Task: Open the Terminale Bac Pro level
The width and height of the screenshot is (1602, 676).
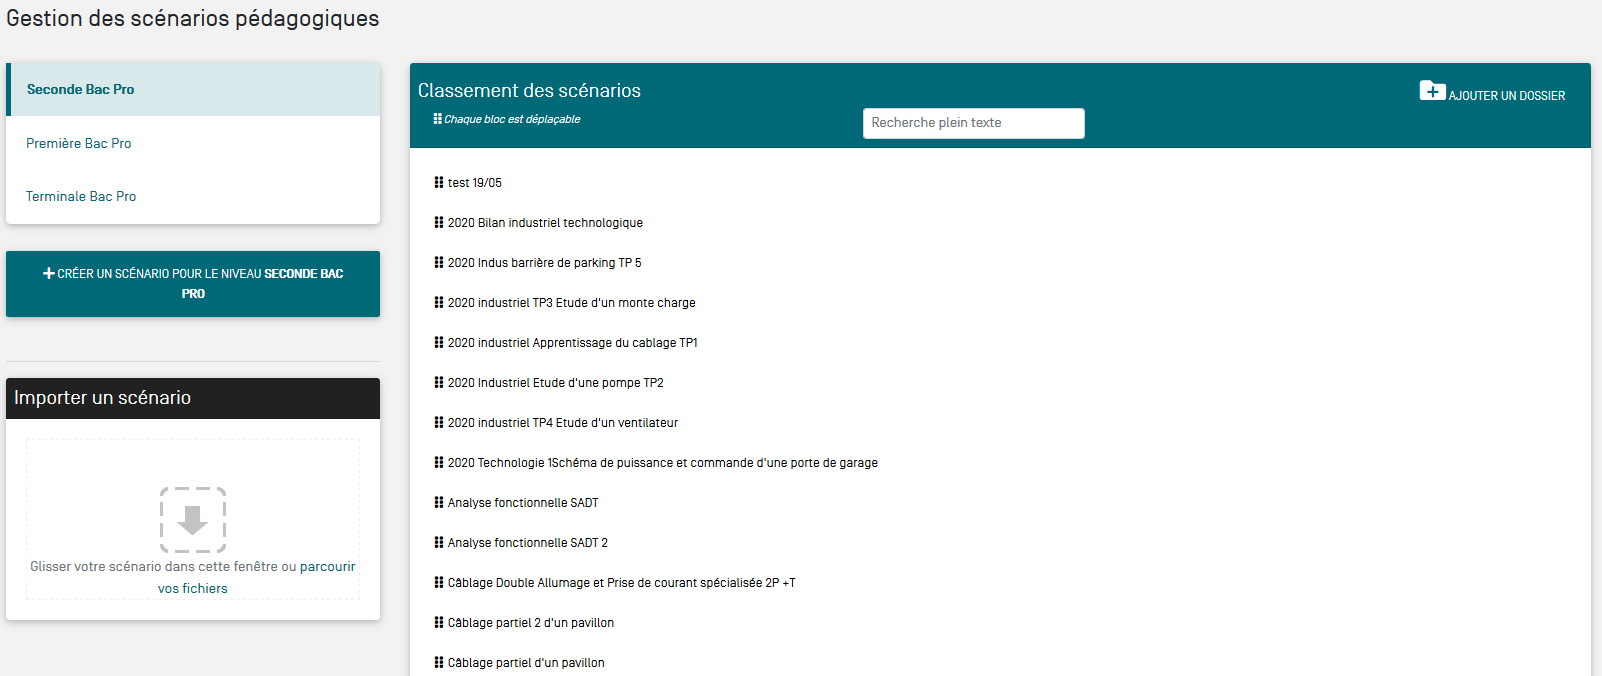Action: coord(81,197)
